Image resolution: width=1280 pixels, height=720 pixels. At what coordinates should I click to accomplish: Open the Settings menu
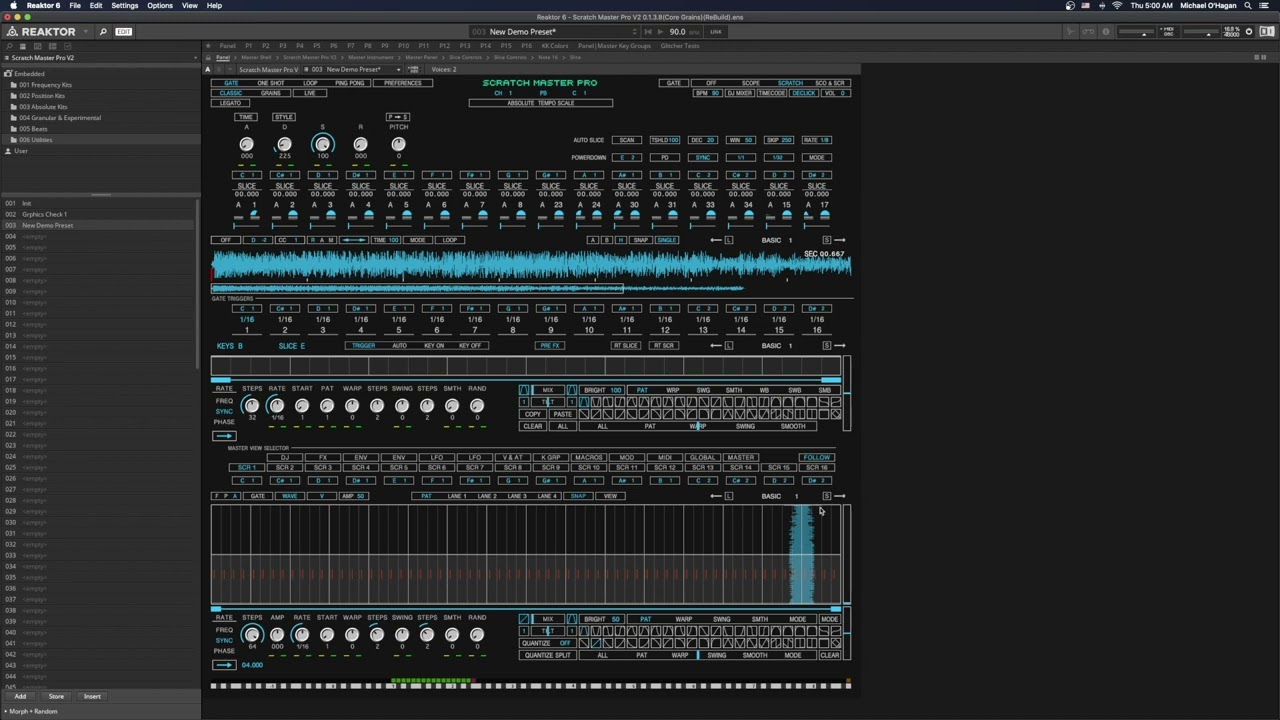124,6
